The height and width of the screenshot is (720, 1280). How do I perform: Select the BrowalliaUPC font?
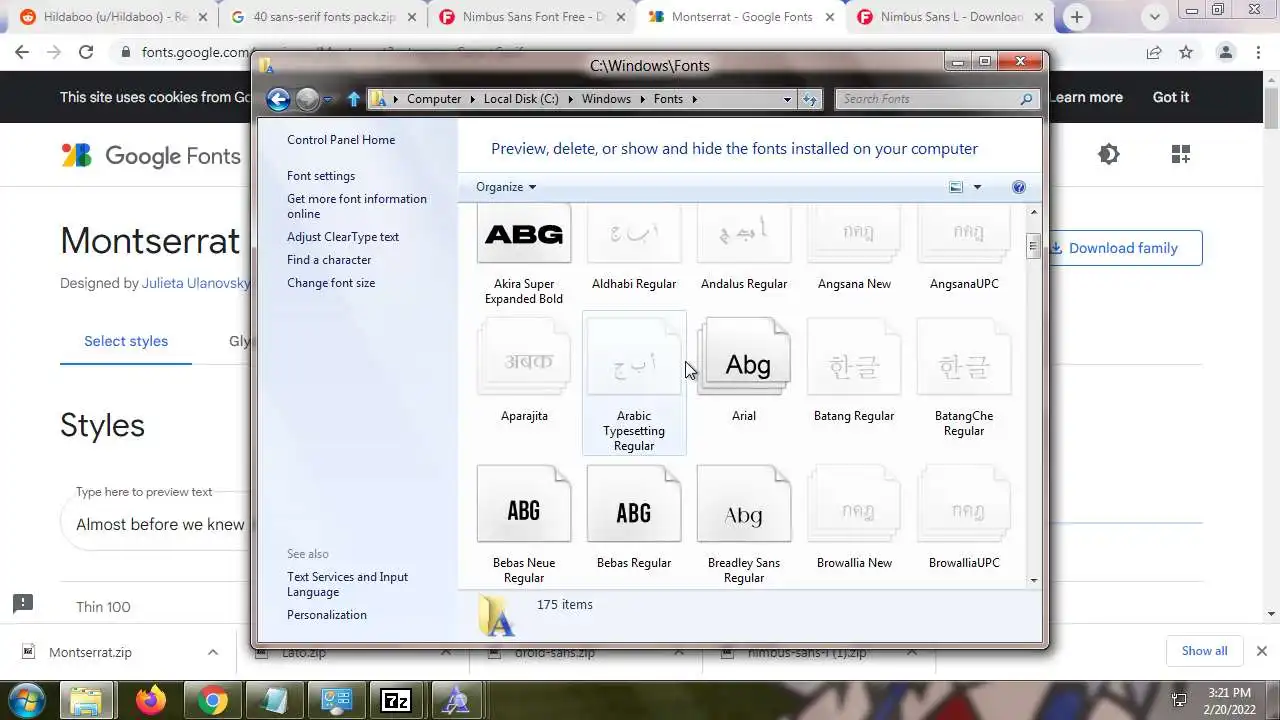pos(964,517)
